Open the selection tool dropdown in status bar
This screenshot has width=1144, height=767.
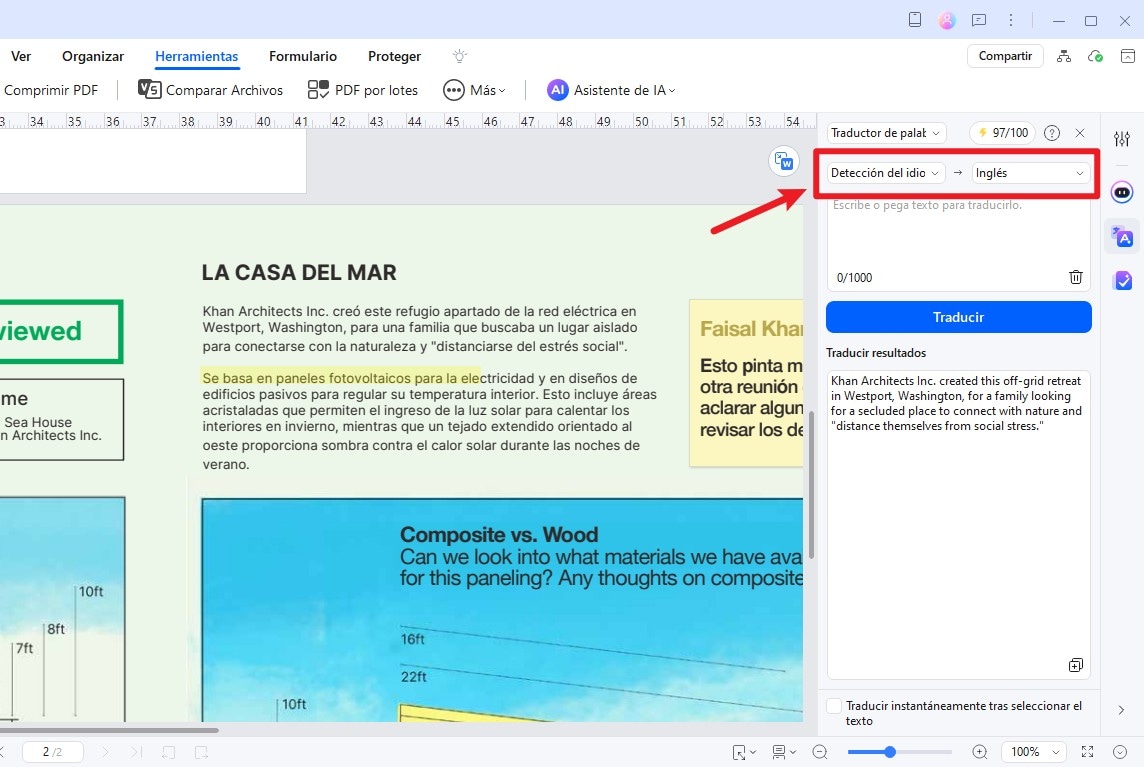(x=744, y=752)
